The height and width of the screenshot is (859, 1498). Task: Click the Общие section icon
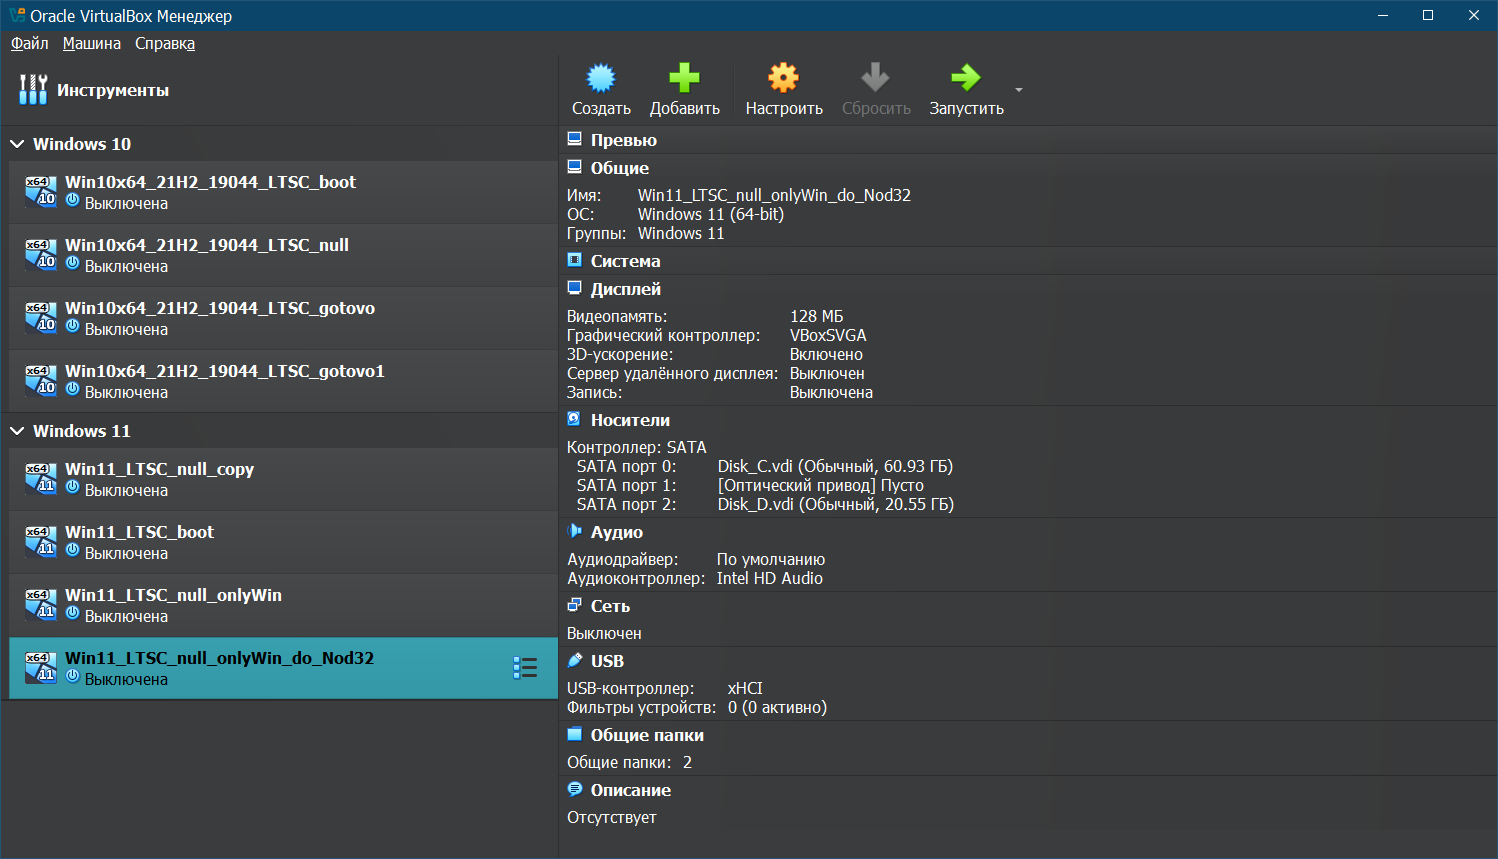574,167
